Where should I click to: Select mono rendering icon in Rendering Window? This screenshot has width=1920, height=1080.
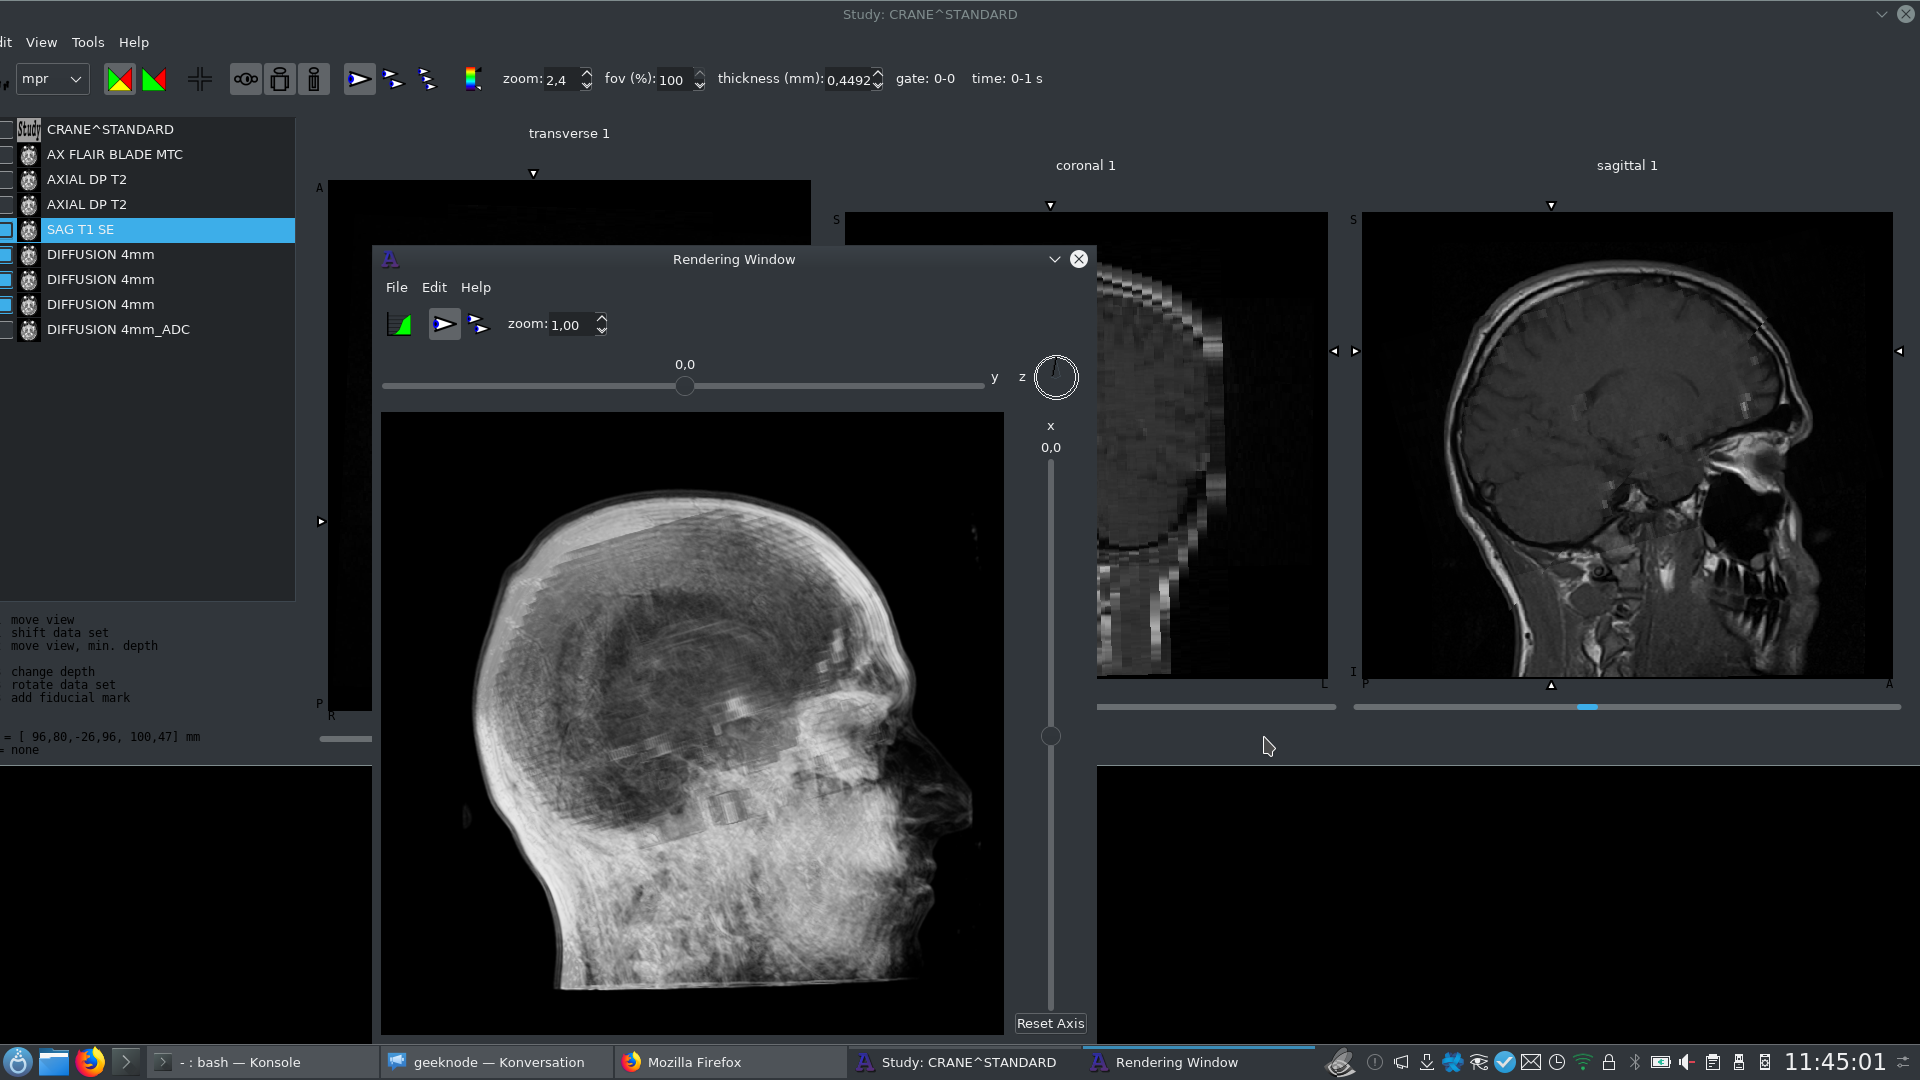click(445, 324)
